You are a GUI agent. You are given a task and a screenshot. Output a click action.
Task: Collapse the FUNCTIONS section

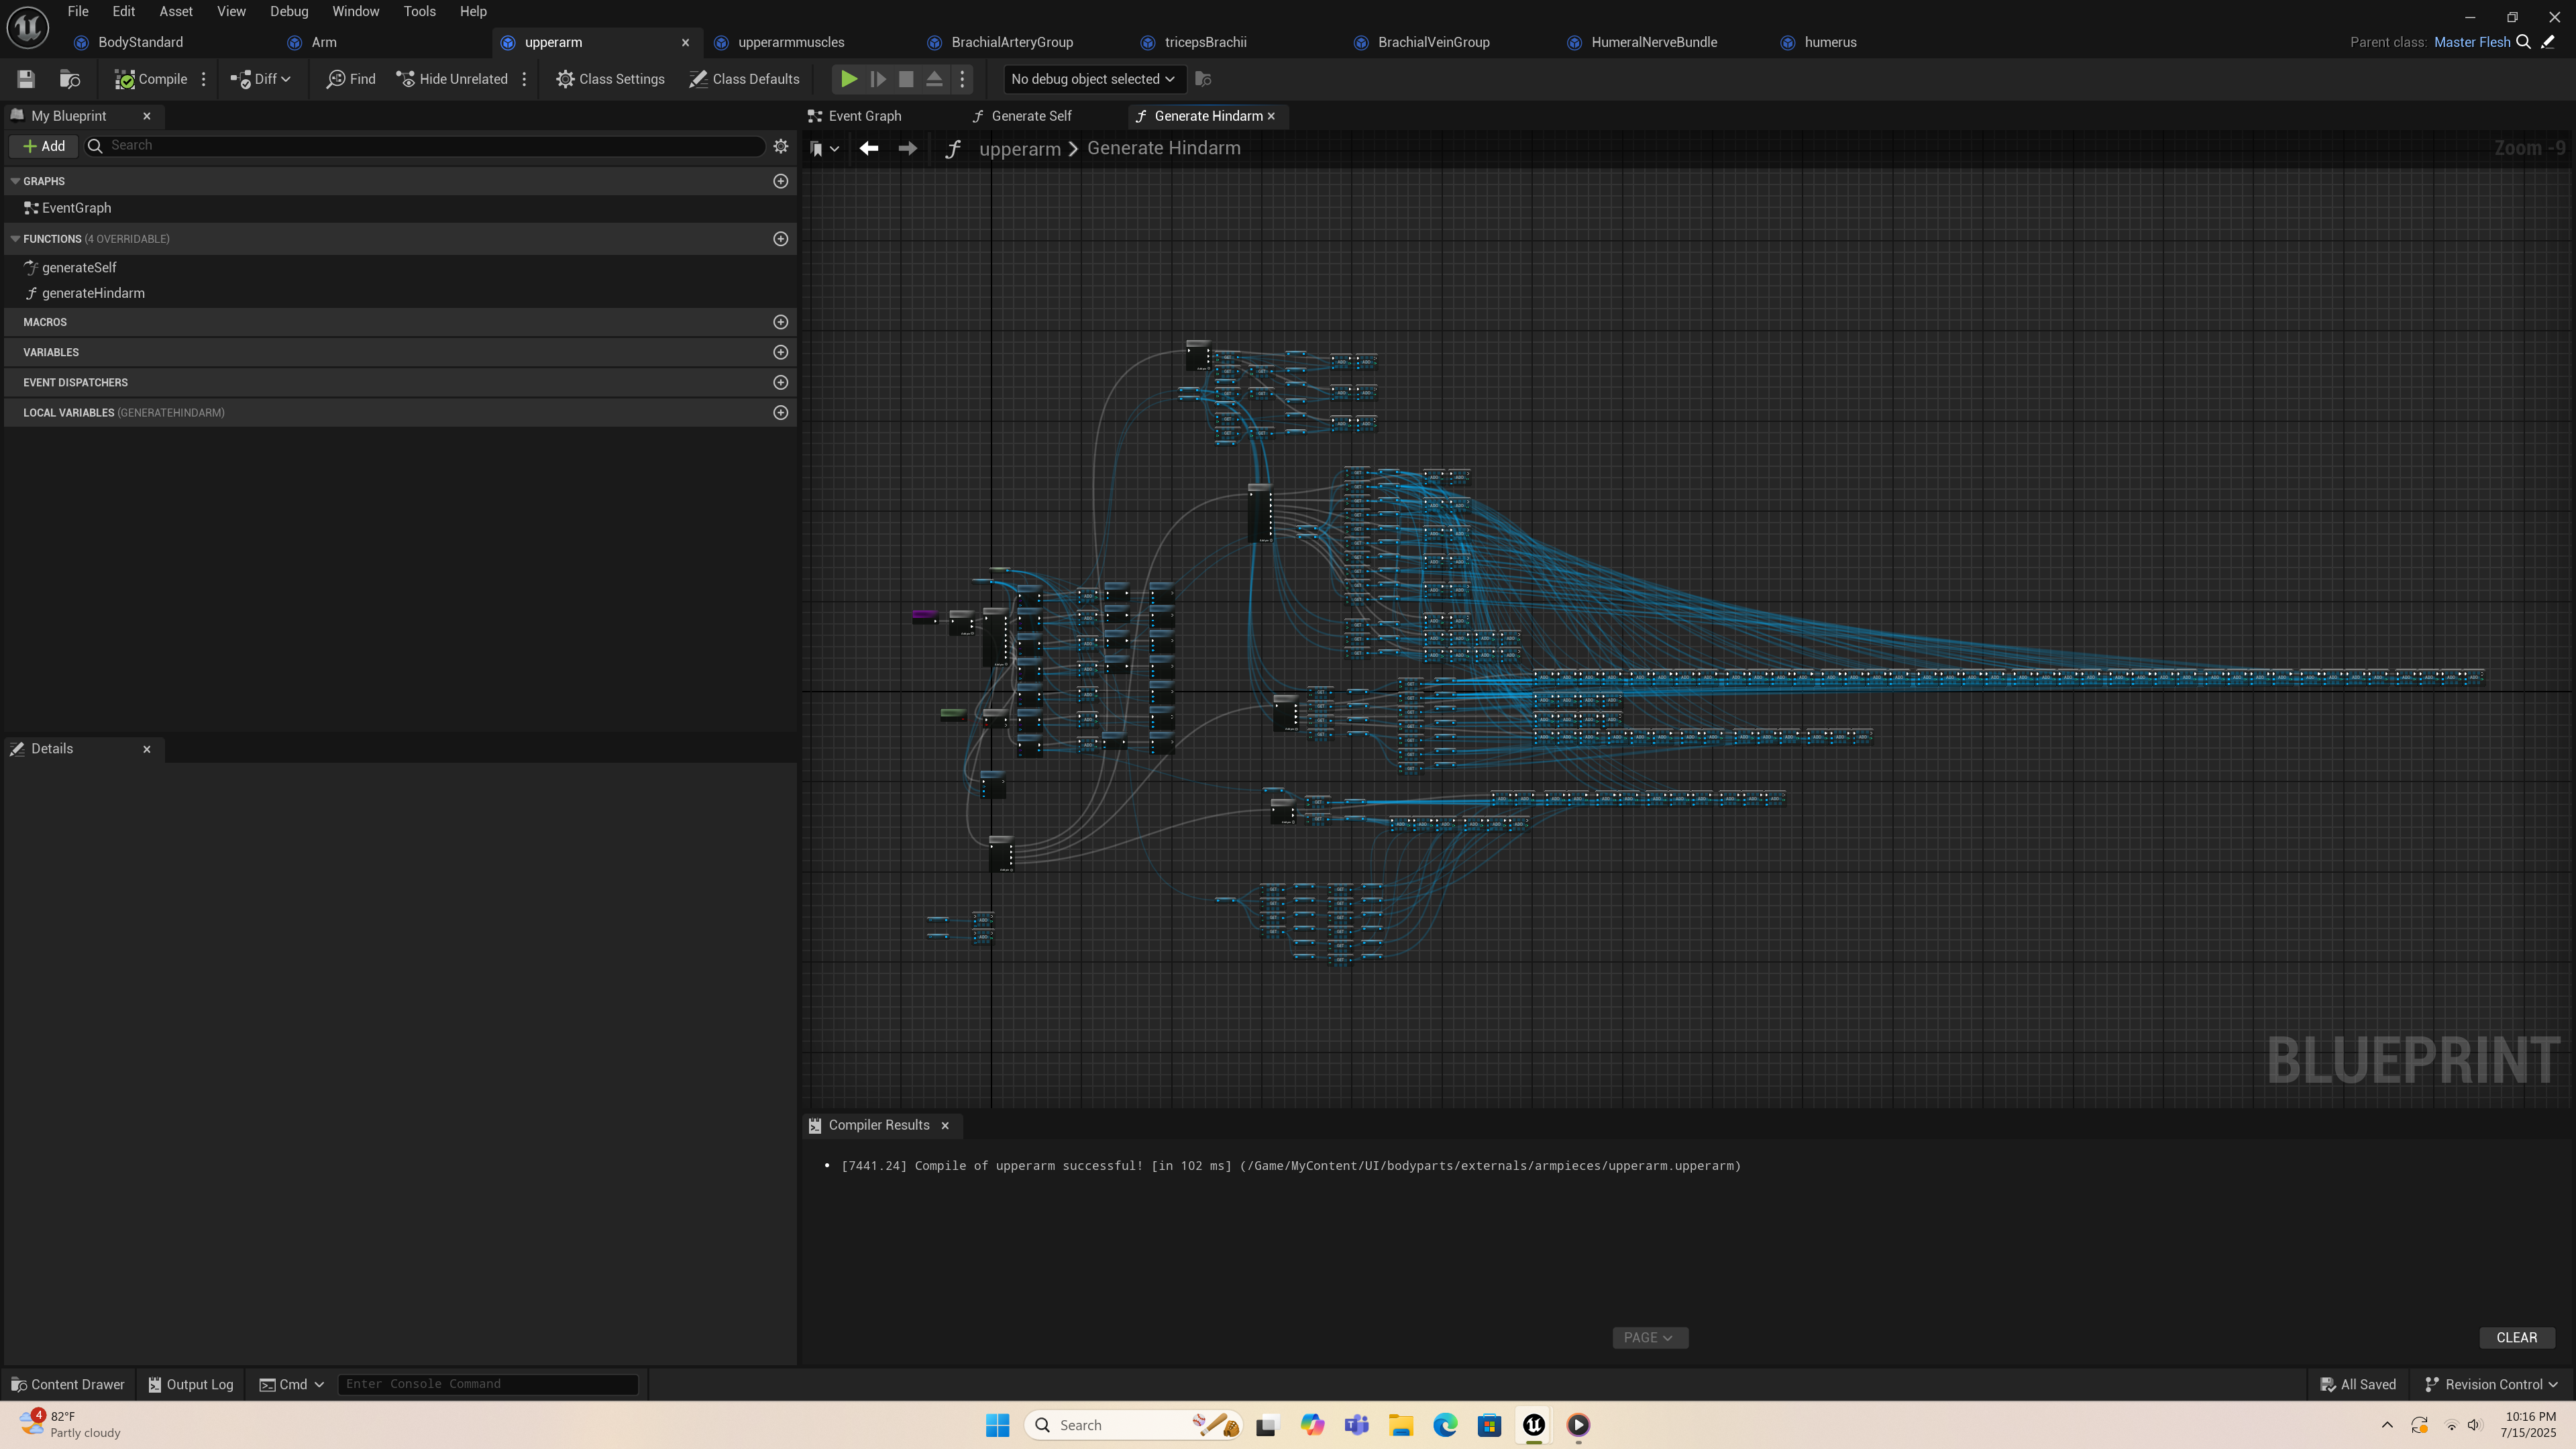tap(15, 239)
